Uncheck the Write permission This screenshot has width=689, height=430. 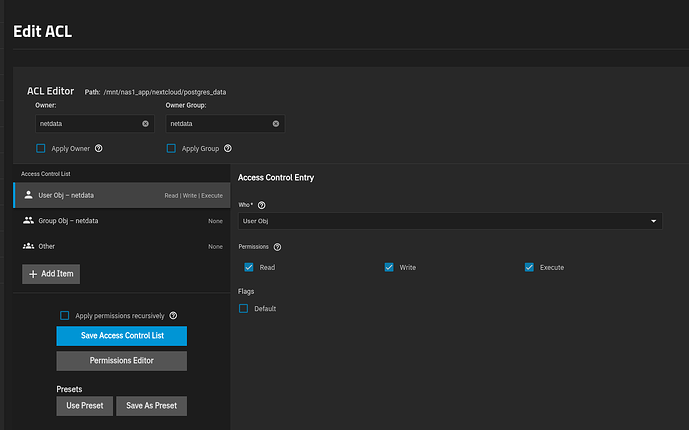point(389,267)
